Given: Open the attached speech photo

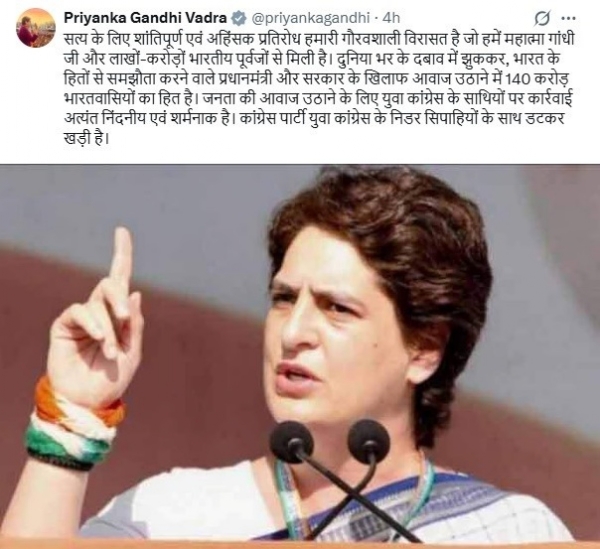Looking at the screenshot, I should 300,356.
